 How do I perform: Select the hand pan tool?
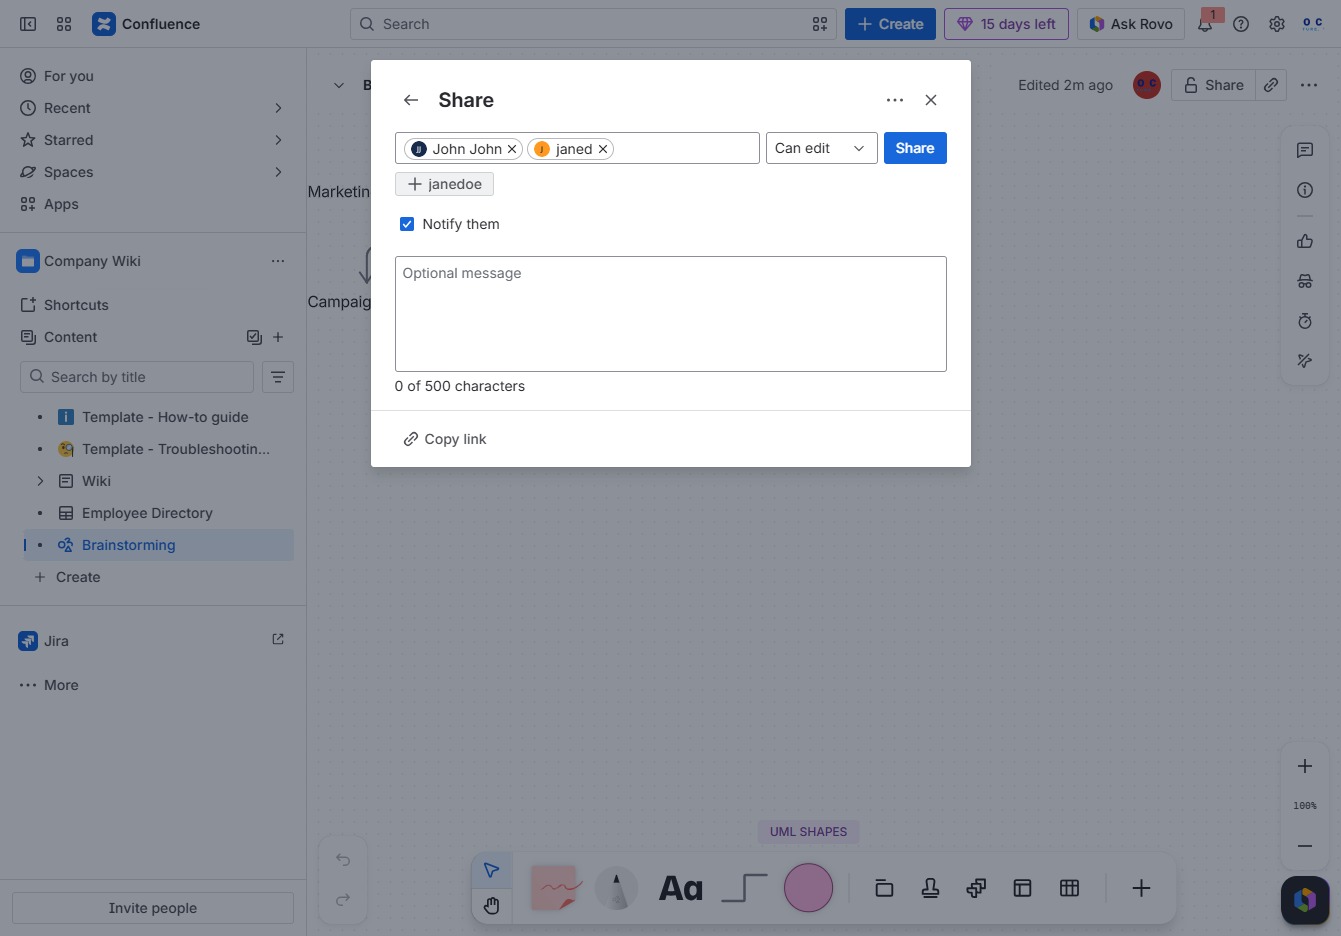491,906
